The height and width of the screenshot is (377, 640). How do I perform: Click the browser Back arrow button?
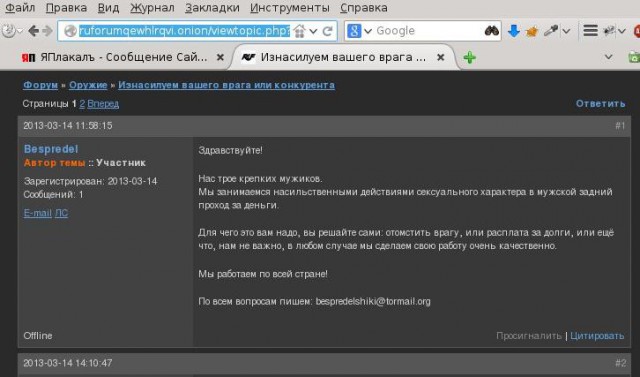33,31
